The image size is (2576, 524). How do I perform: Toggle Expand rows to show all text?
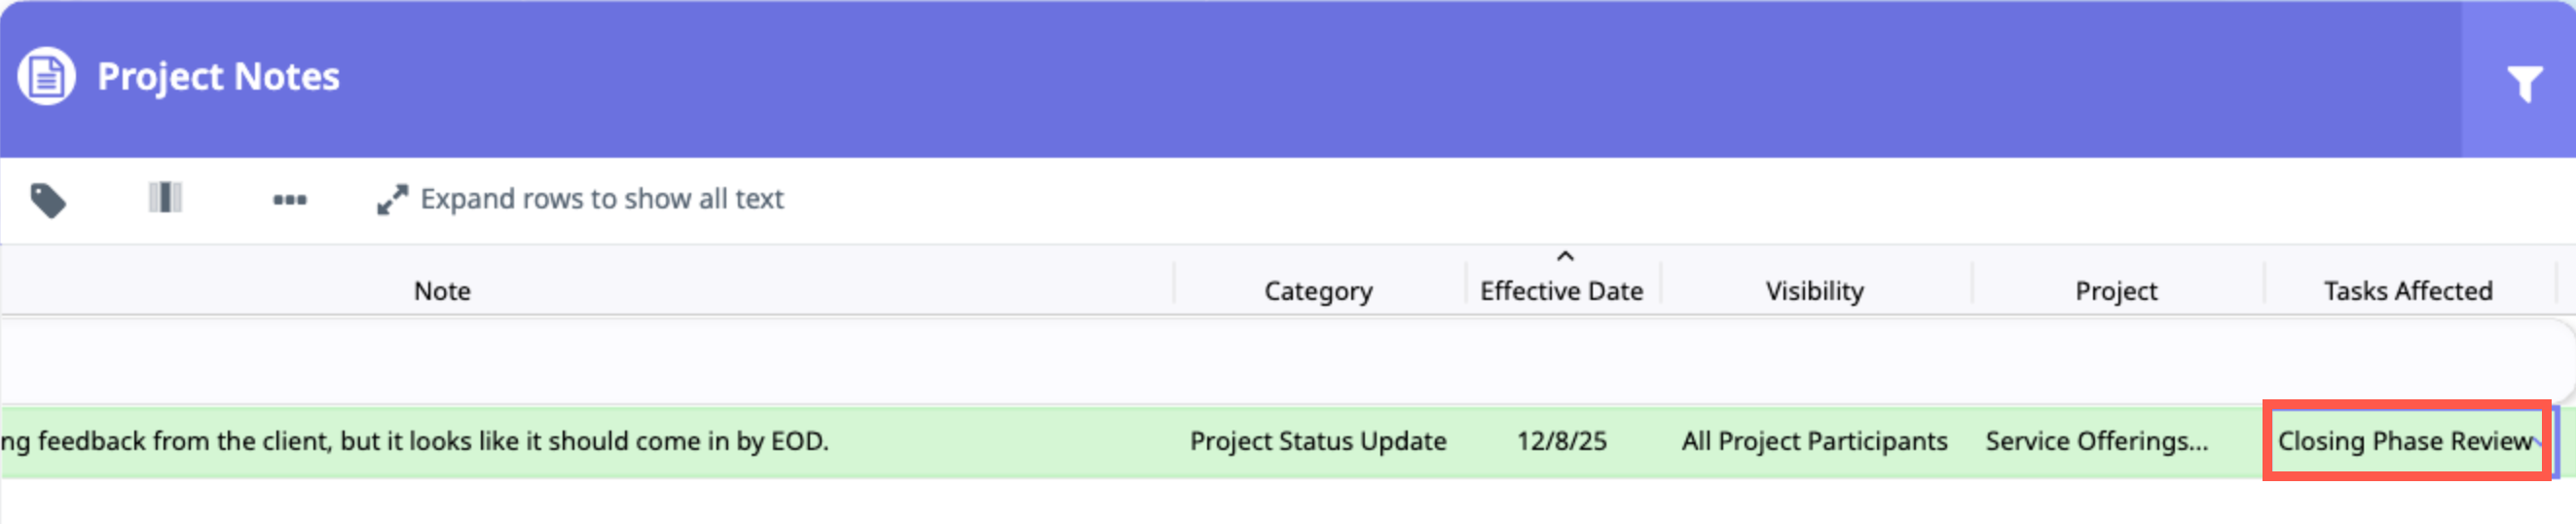coord(581,199)
